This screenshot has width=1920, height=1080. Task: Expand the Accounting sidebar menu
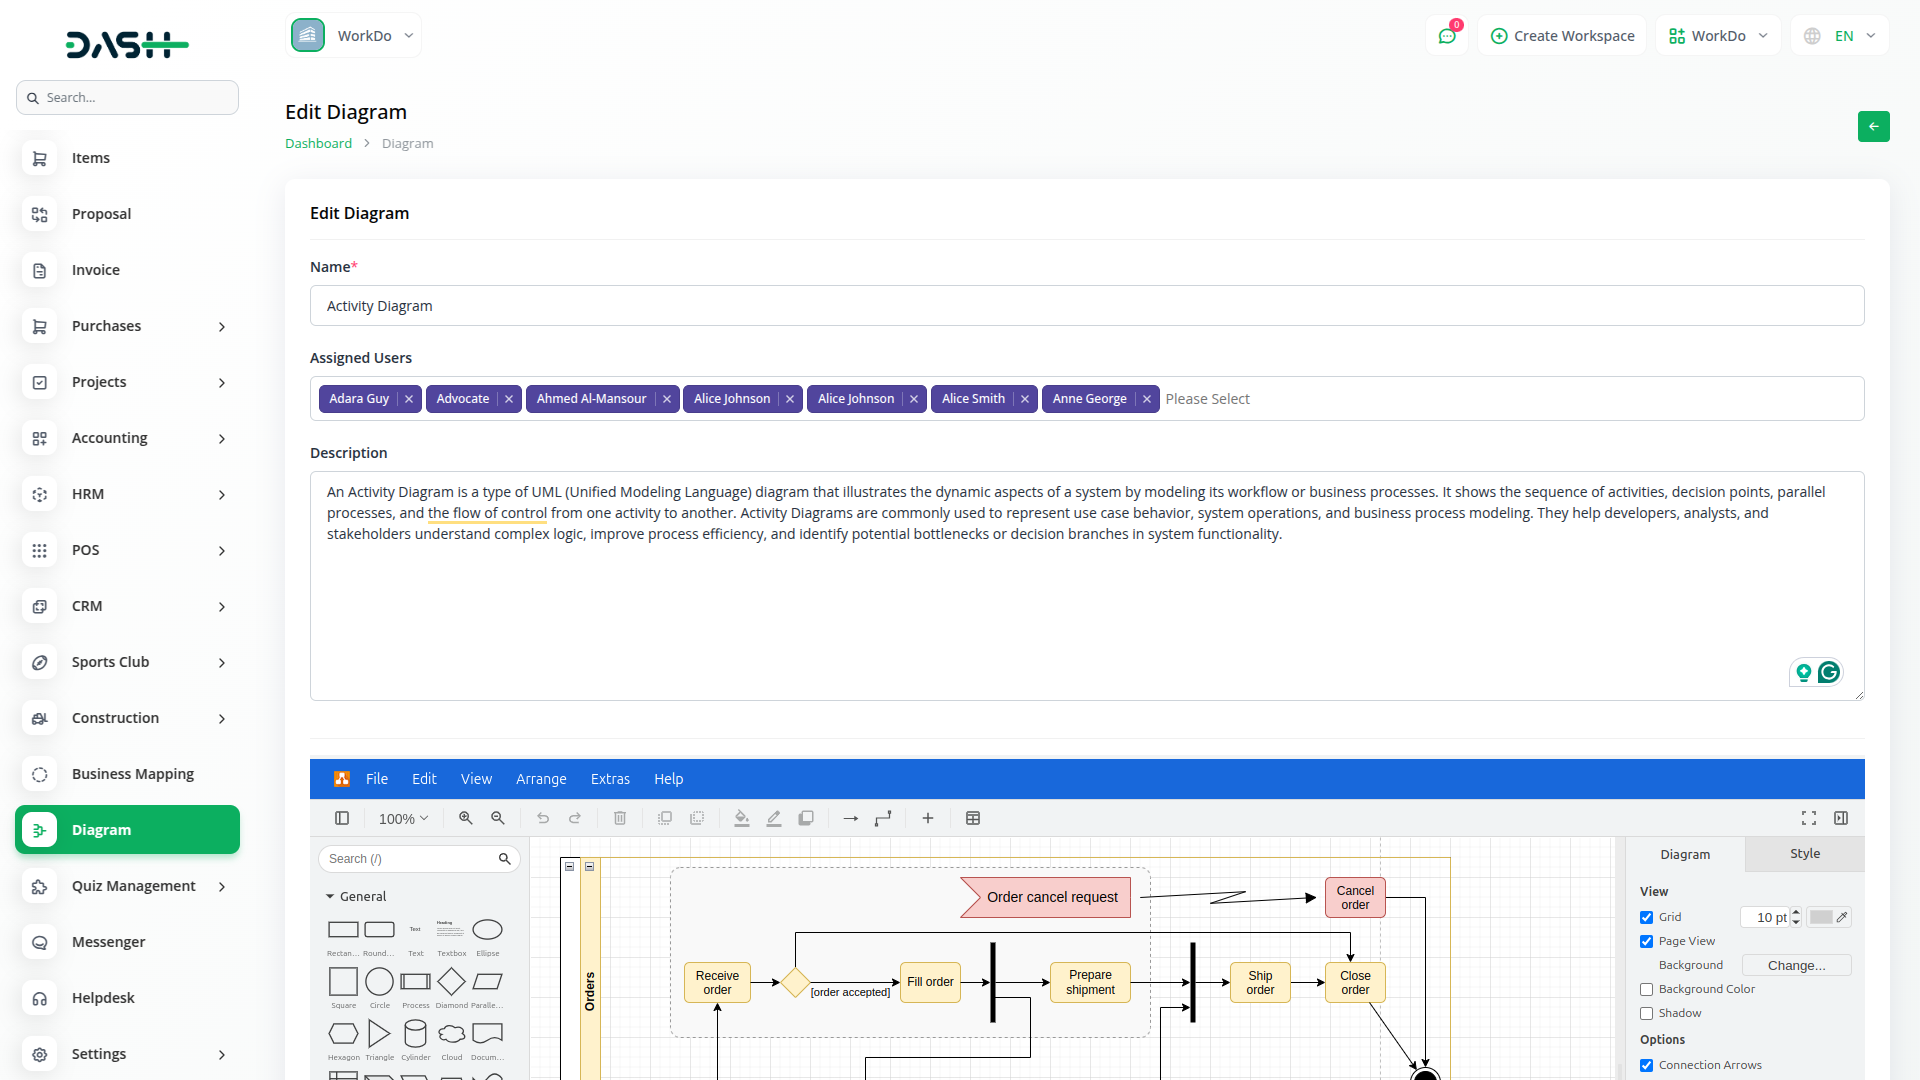click(127, 438)
